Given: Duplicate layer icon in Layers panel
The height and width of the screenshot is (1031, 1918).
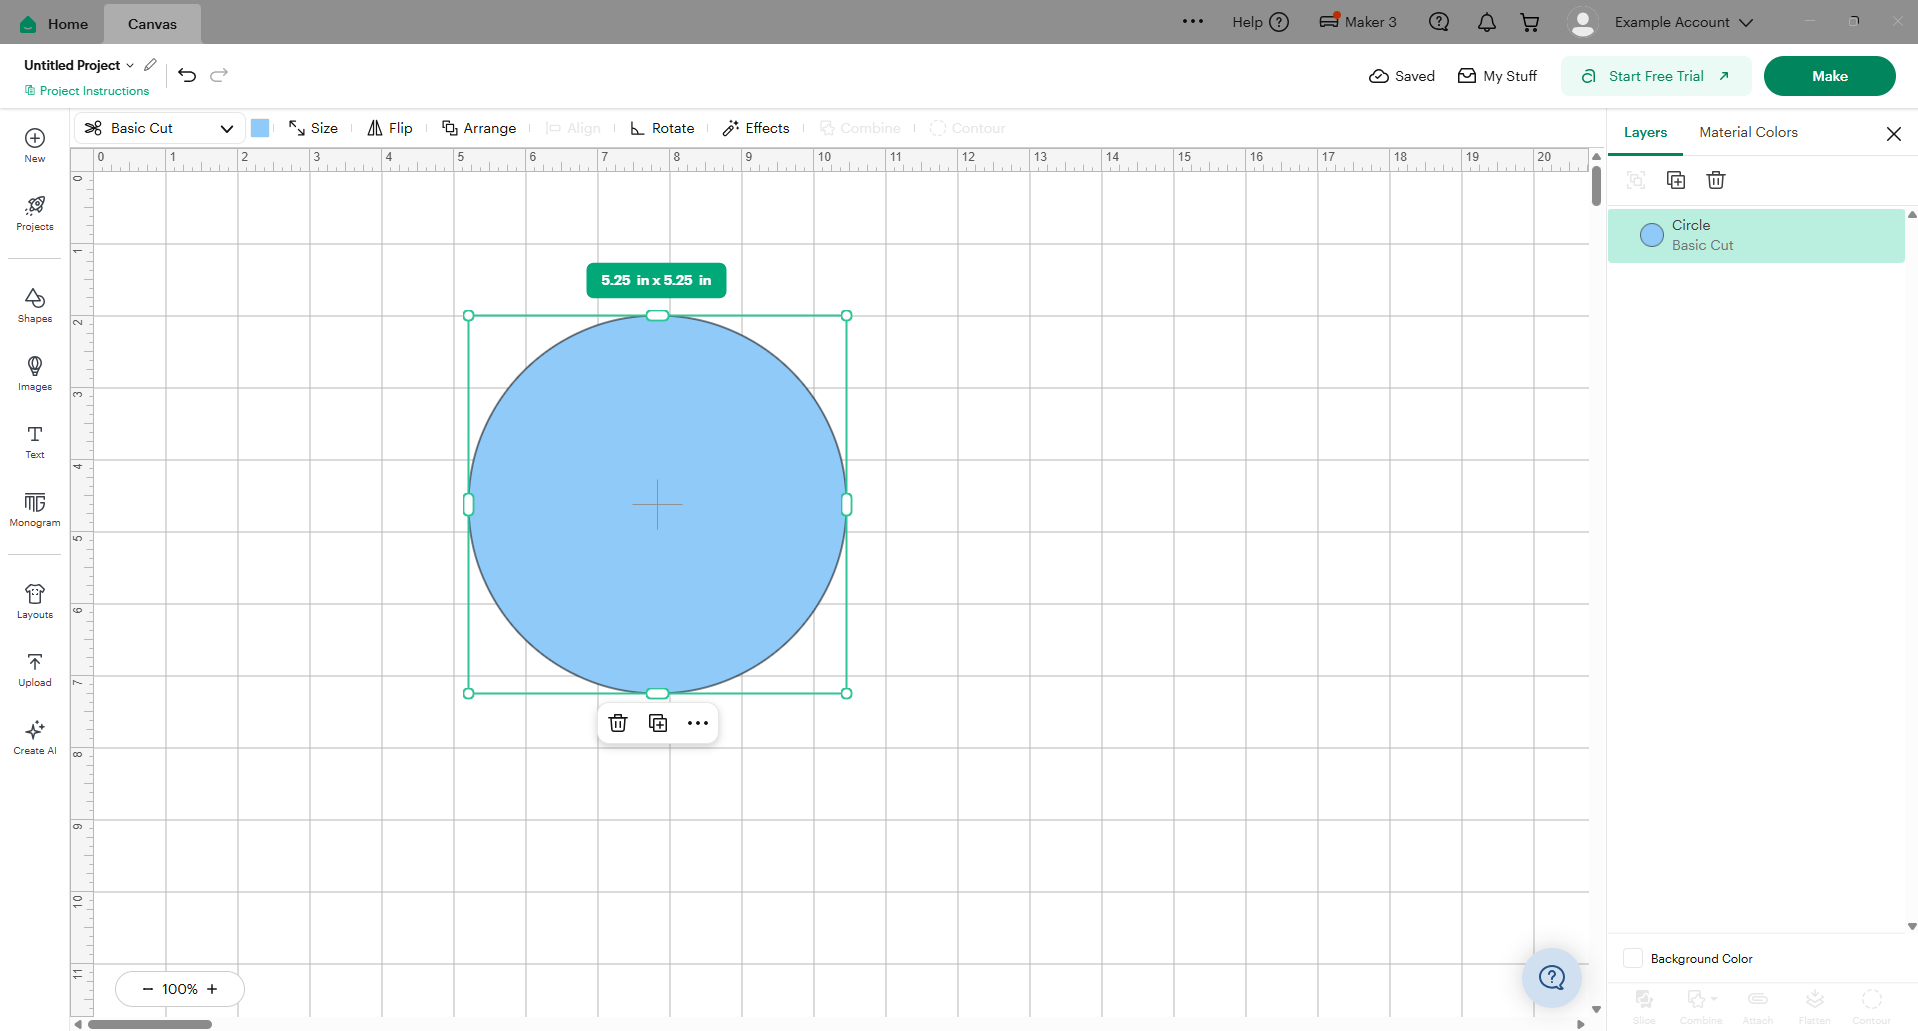Looking at the screenshot, I should 1676,180.
